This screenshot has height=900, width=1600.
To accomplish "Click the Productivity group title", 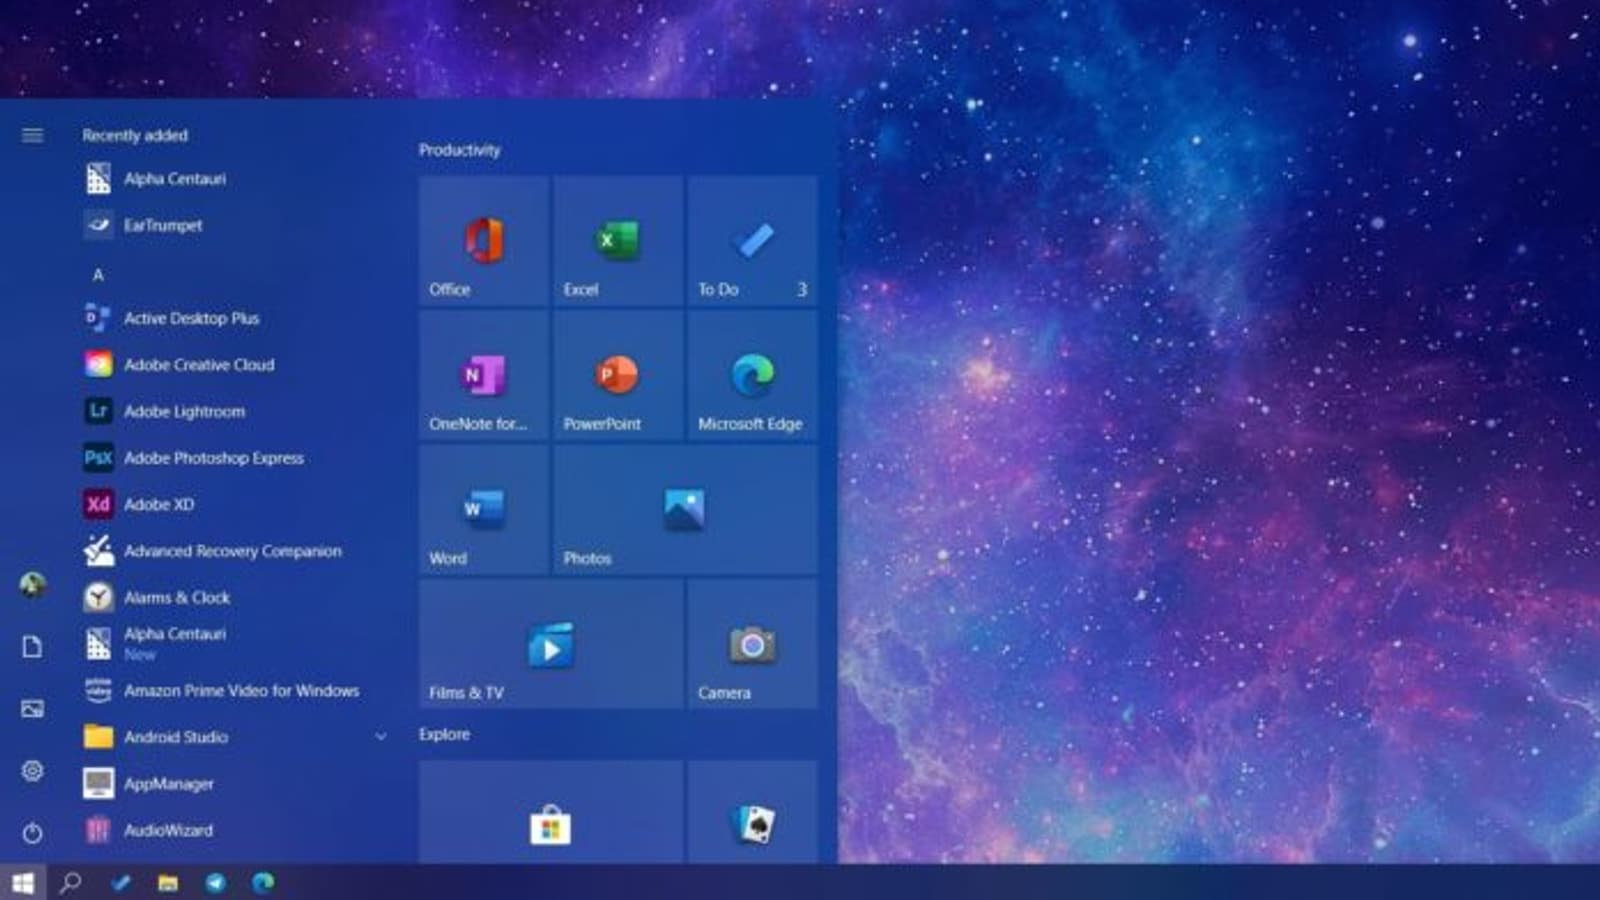I will click(x=460, y=150).
